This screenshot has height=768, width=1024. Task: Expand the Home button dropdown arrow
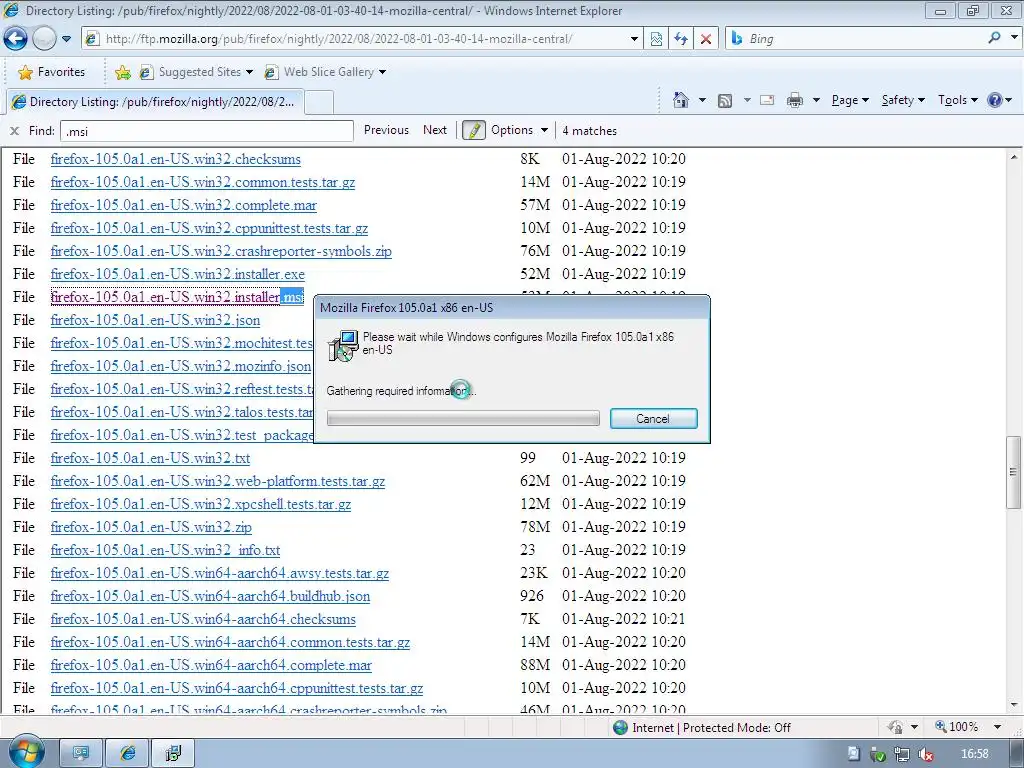pyautogui.click(x=702, y=100)
